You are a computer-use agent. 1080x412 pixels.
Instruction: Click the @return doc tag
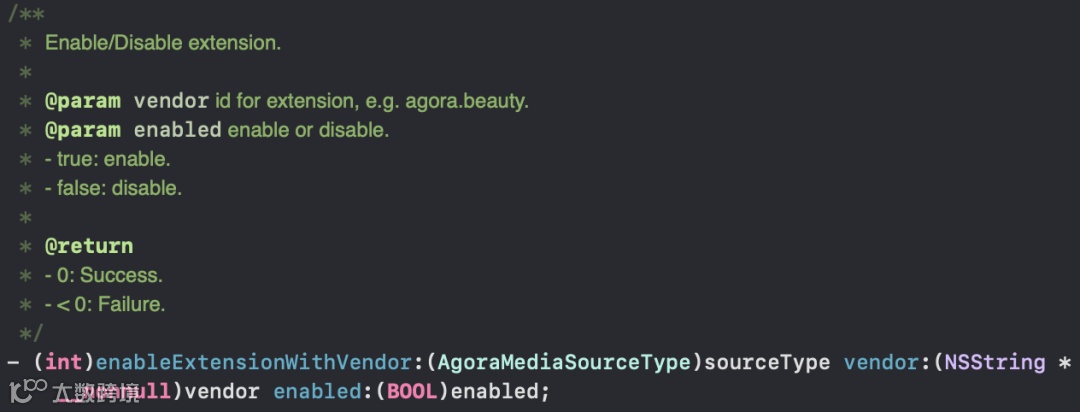89,246
